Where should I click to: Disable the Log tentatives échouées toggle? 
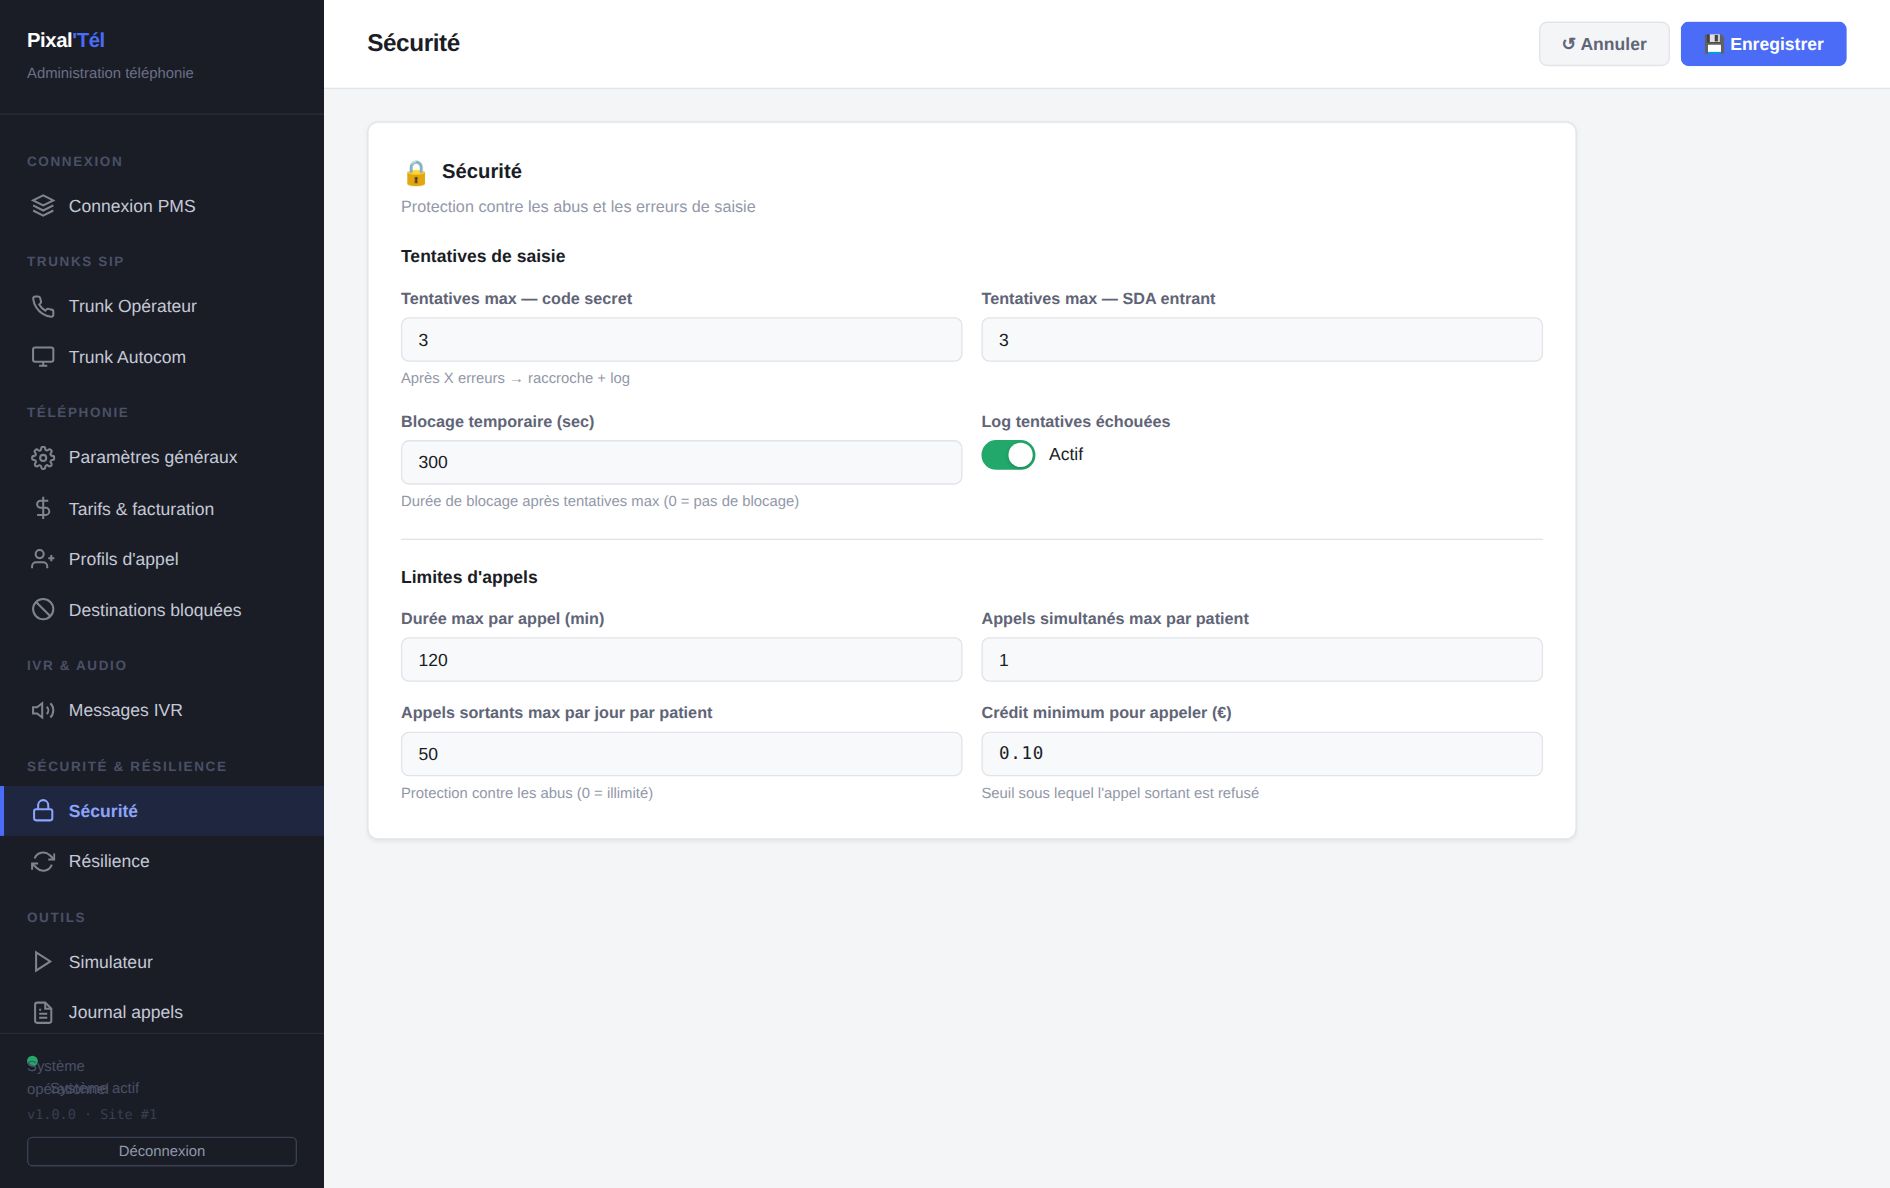[x=1008, y=455]
